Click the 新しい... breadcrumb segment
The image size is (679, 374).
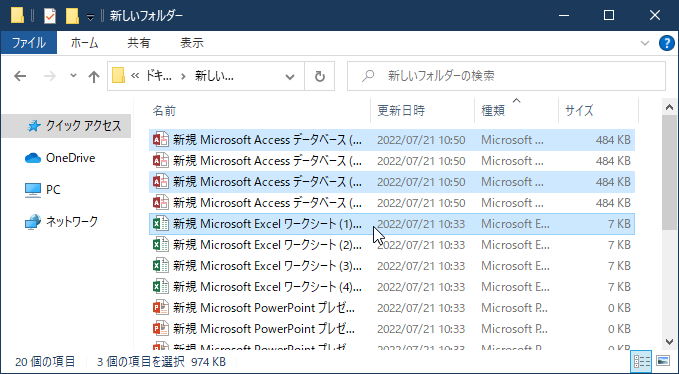coord(214,76)
